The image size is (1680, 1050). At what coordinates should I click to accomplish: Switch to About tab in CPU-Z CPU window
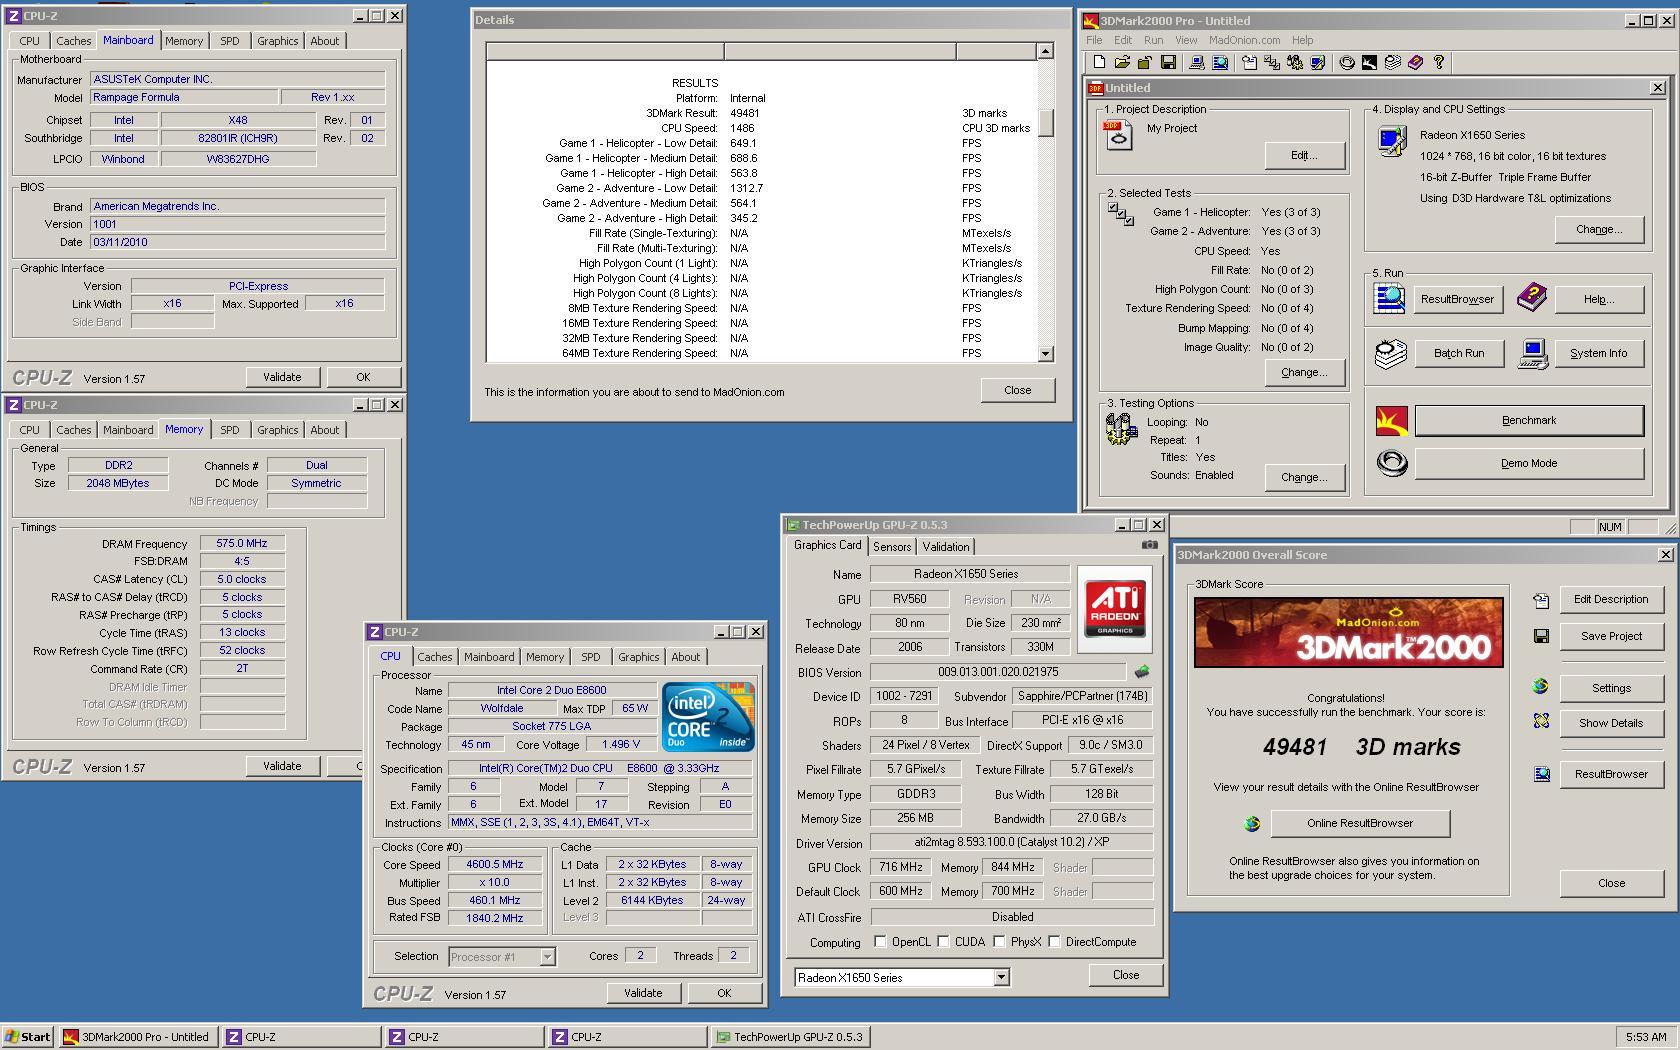pos(685,657)
